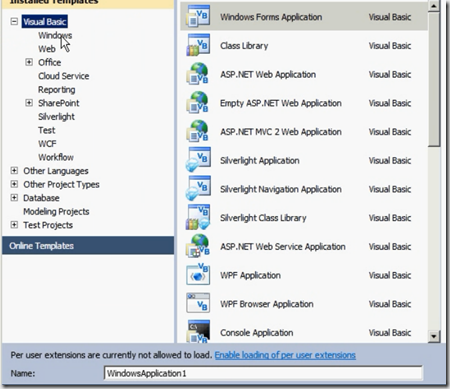The height and width of the screenshot is (389, 450).
Task: Expand the Database node
Action: pyautogui.click(x=14, y=198)
